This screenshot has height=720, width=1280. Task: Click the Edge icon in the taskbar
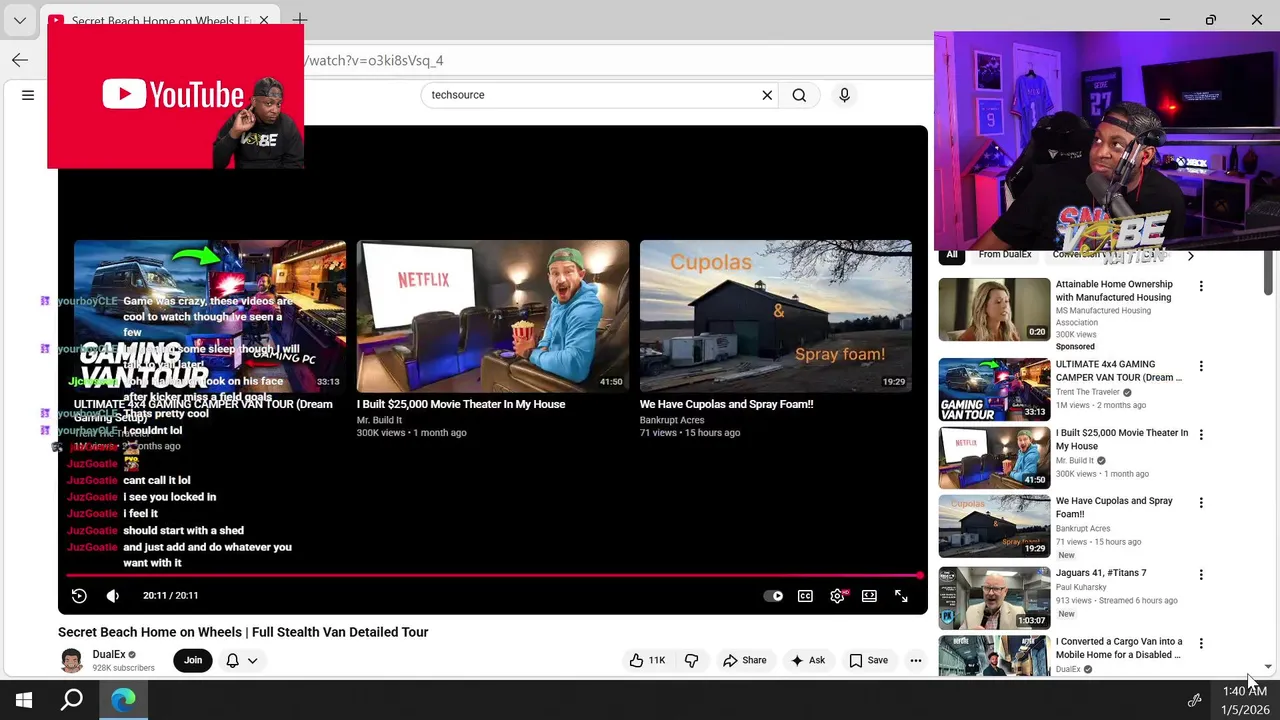123,700
